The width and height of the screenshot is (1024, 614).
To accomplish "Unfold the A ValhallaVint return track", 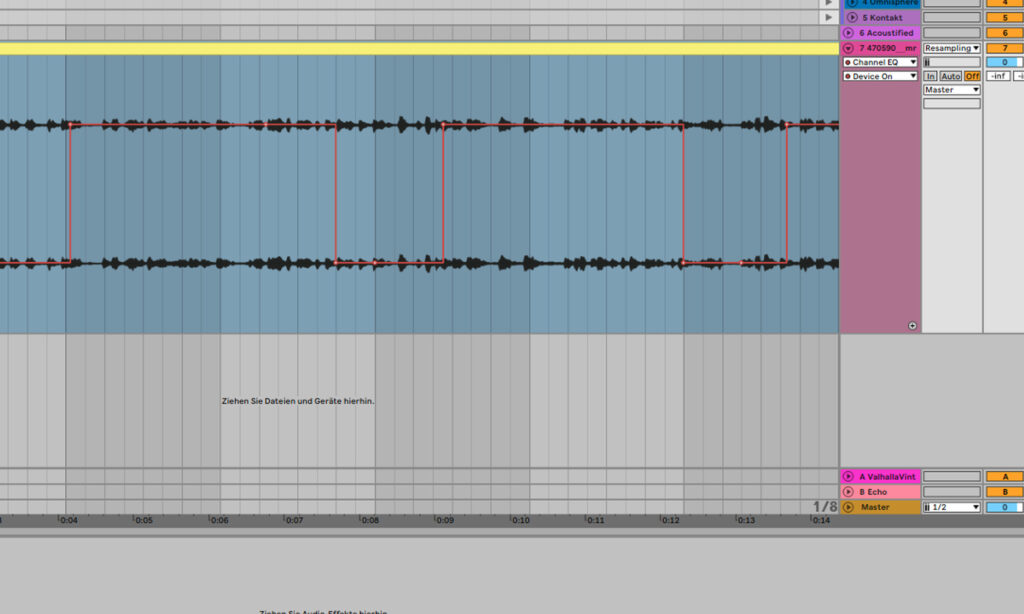I will click(x=848, y=477).
